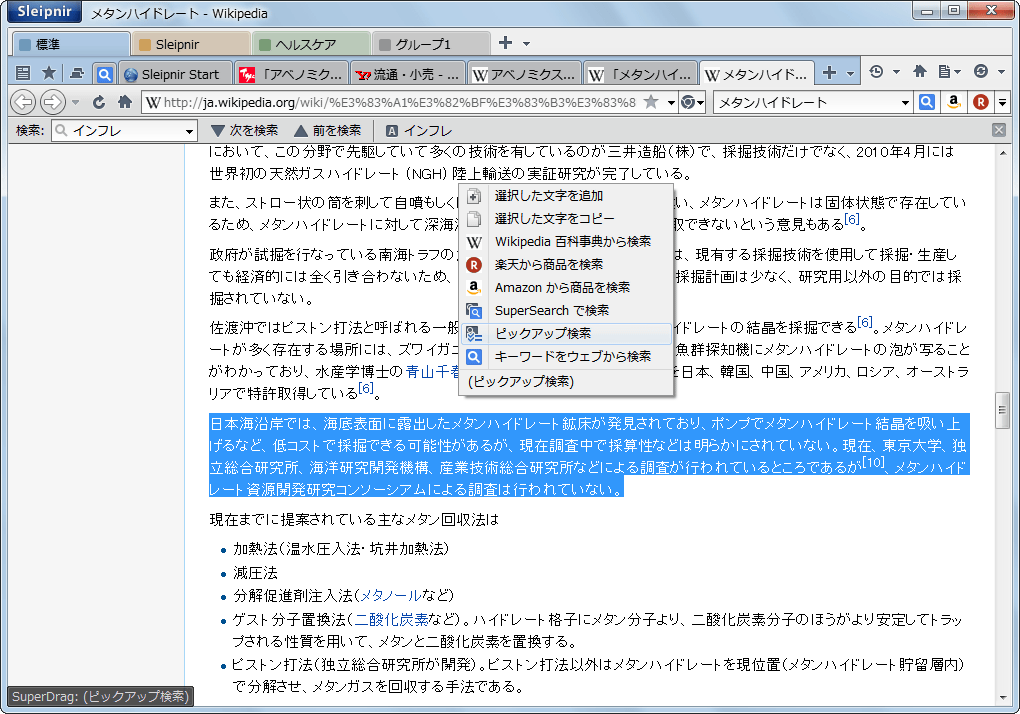Go back with the left arrow button
This screenshot has height=714, width=1020.
[x=24, y=102]
